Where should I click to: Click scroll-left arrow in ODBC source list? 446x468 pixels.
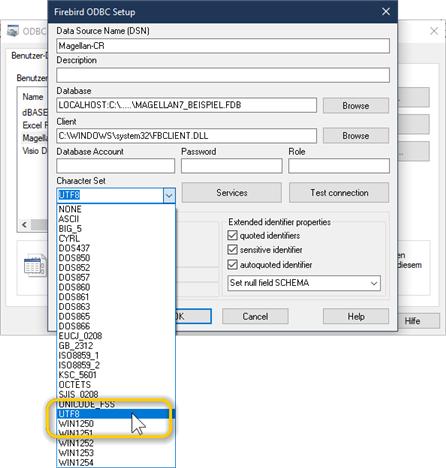[24, 225]
